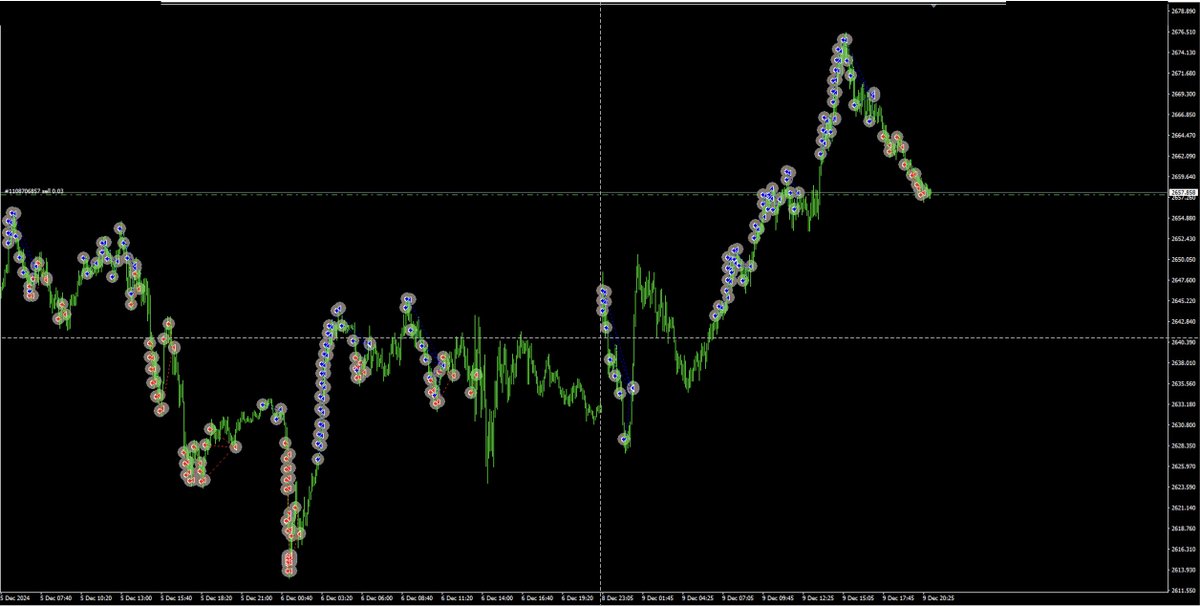The height and width of the screenshot is (606, 1200).
Task: Click the 2642.840 price scale label
Action: pos(1183,321)
